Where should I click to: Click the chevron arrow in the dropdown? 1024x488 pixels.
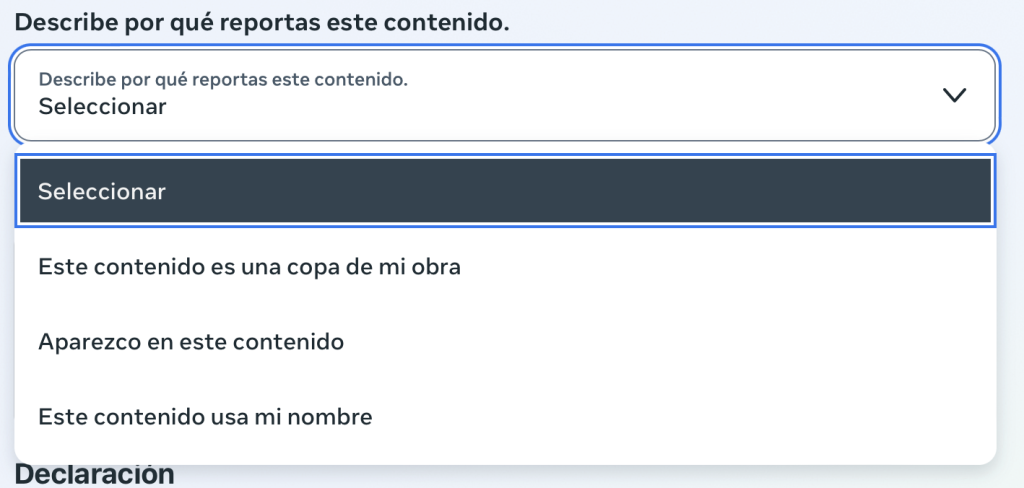955,95
